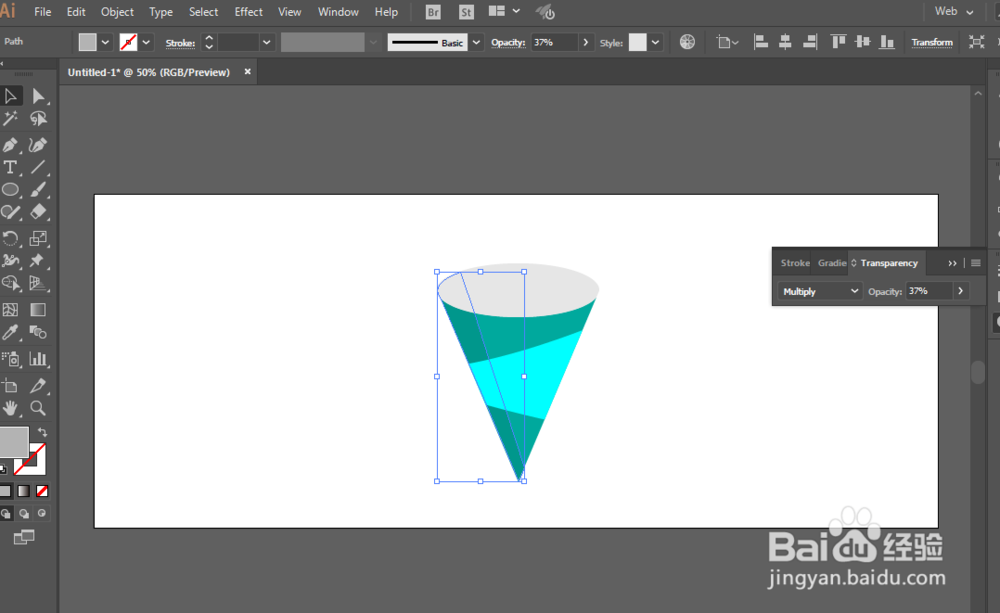Viewport: 1000px width, 613px height.
Task: Swap fill and stroke colors
Action: 42,432
